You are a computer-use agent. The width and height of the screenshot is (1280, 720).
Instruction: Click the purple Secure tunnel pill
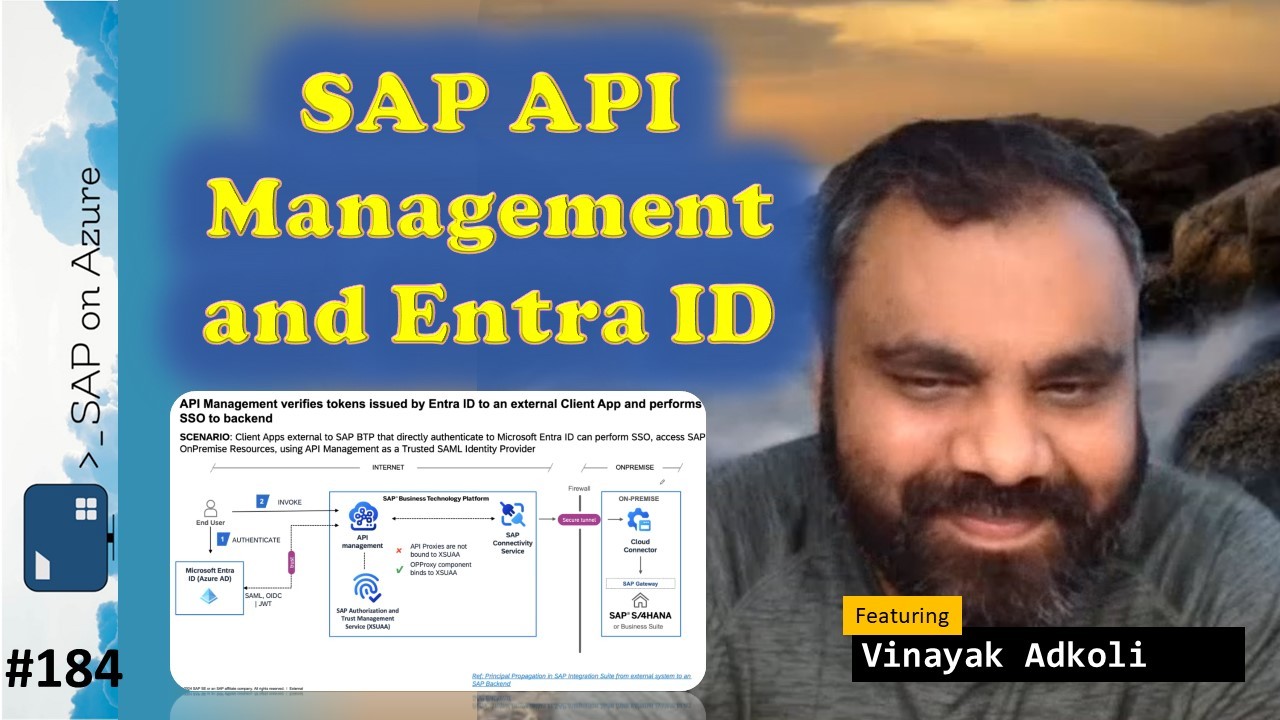point(579,520)
